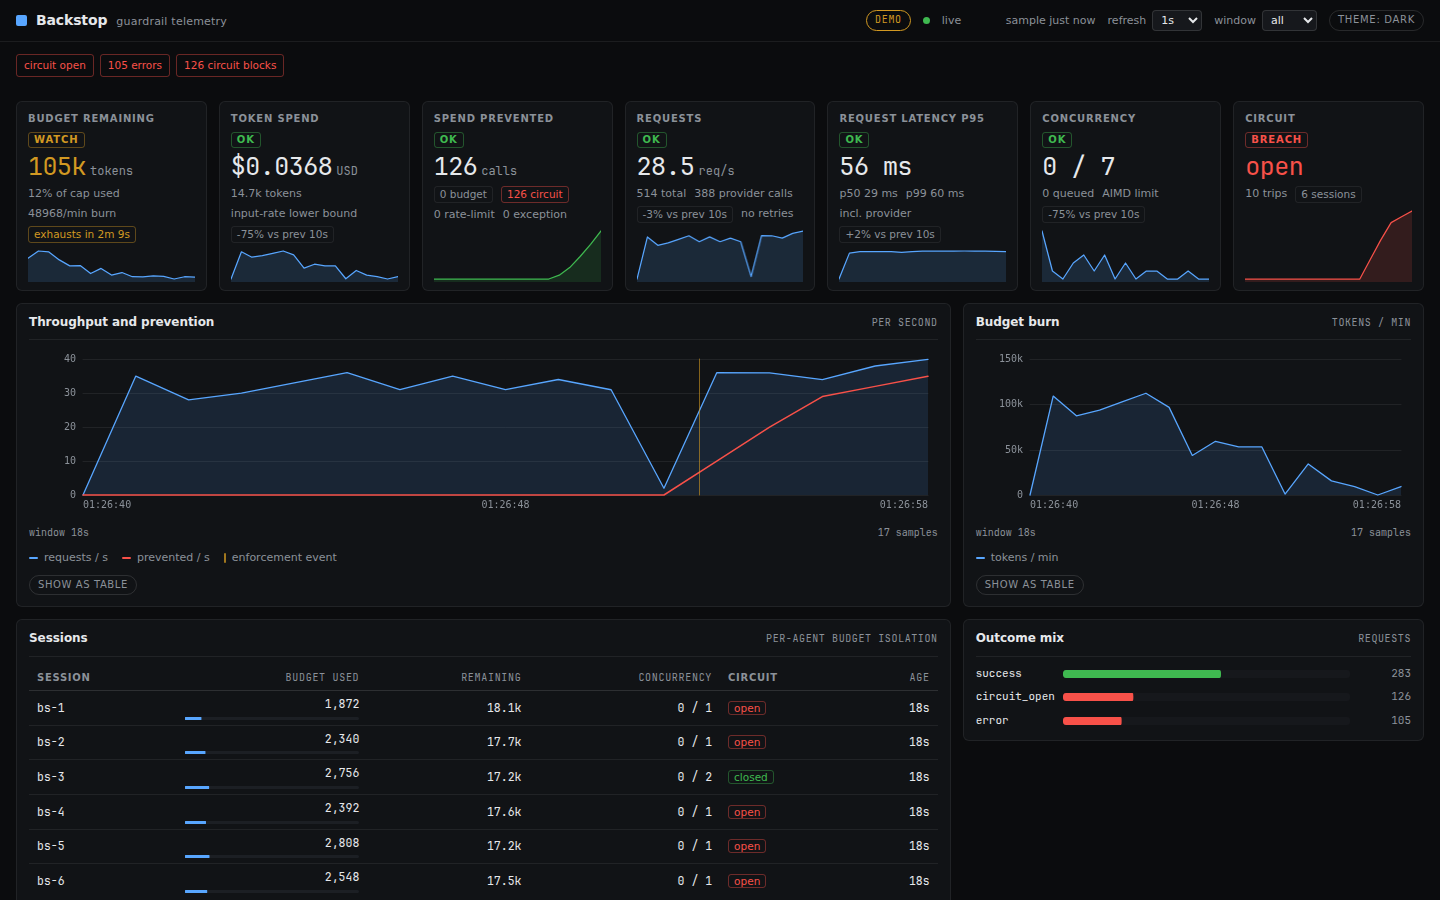Click '-3% vs prev 10s' in Requests
This screenshot has height=900, width=1440.
tap(685, 214)
